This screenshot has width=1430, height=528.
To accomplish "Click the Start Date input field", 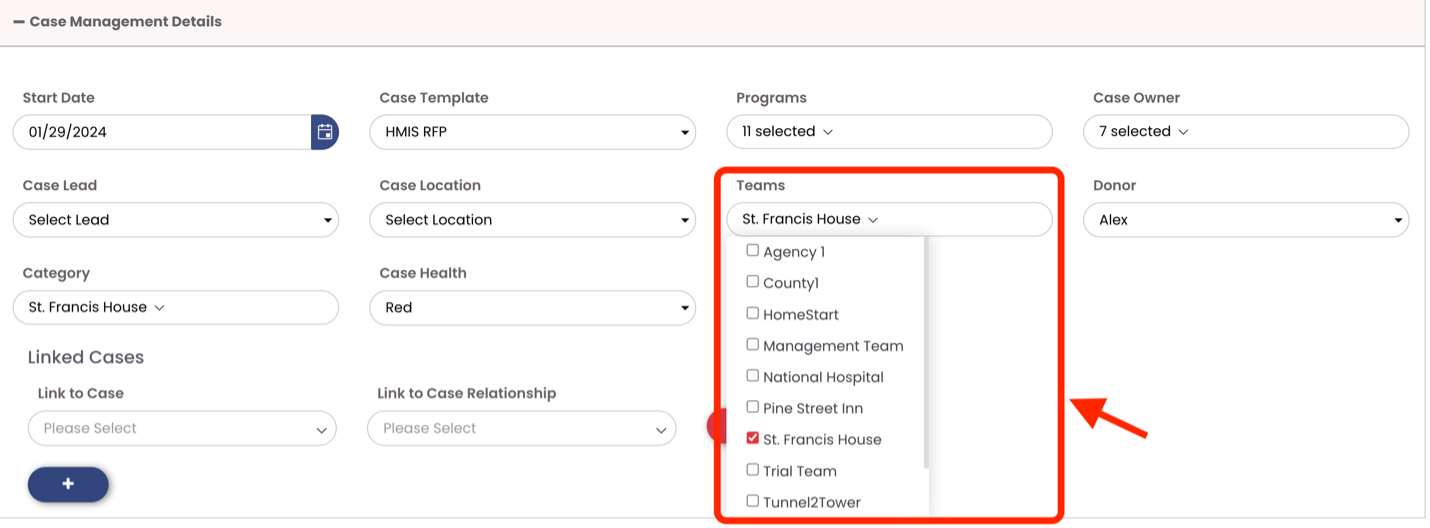I will (162, 132).
